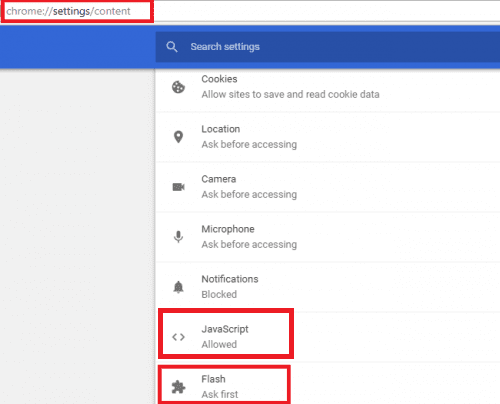Click the search magnifier icon
The width and height of the screenshot is (500, 404).
point(172,47)
